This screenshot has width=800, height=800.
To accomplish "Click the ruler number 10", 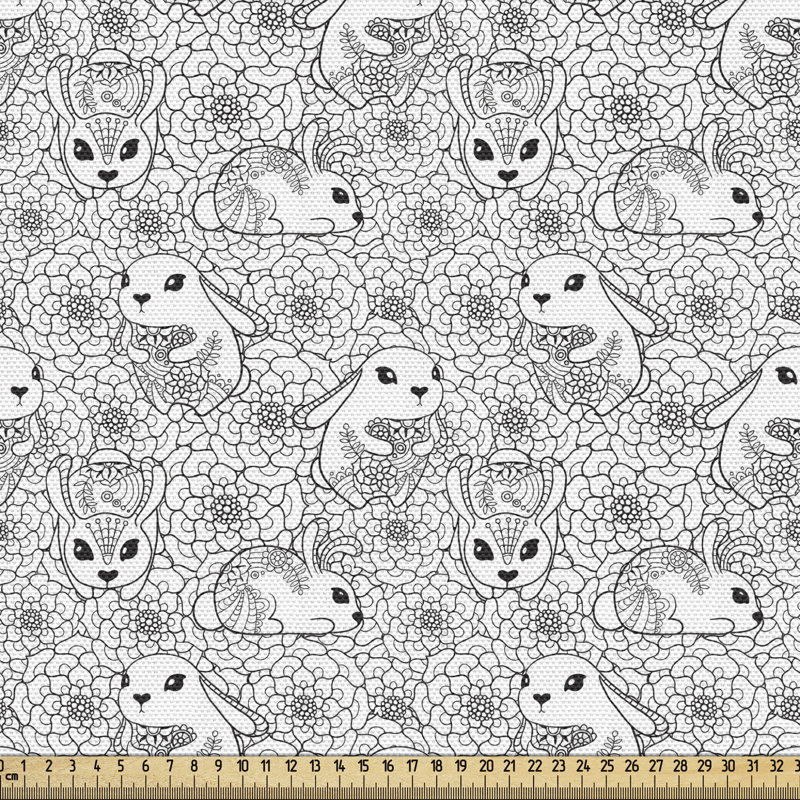I will pyautogui.click(x=242, y=766).
